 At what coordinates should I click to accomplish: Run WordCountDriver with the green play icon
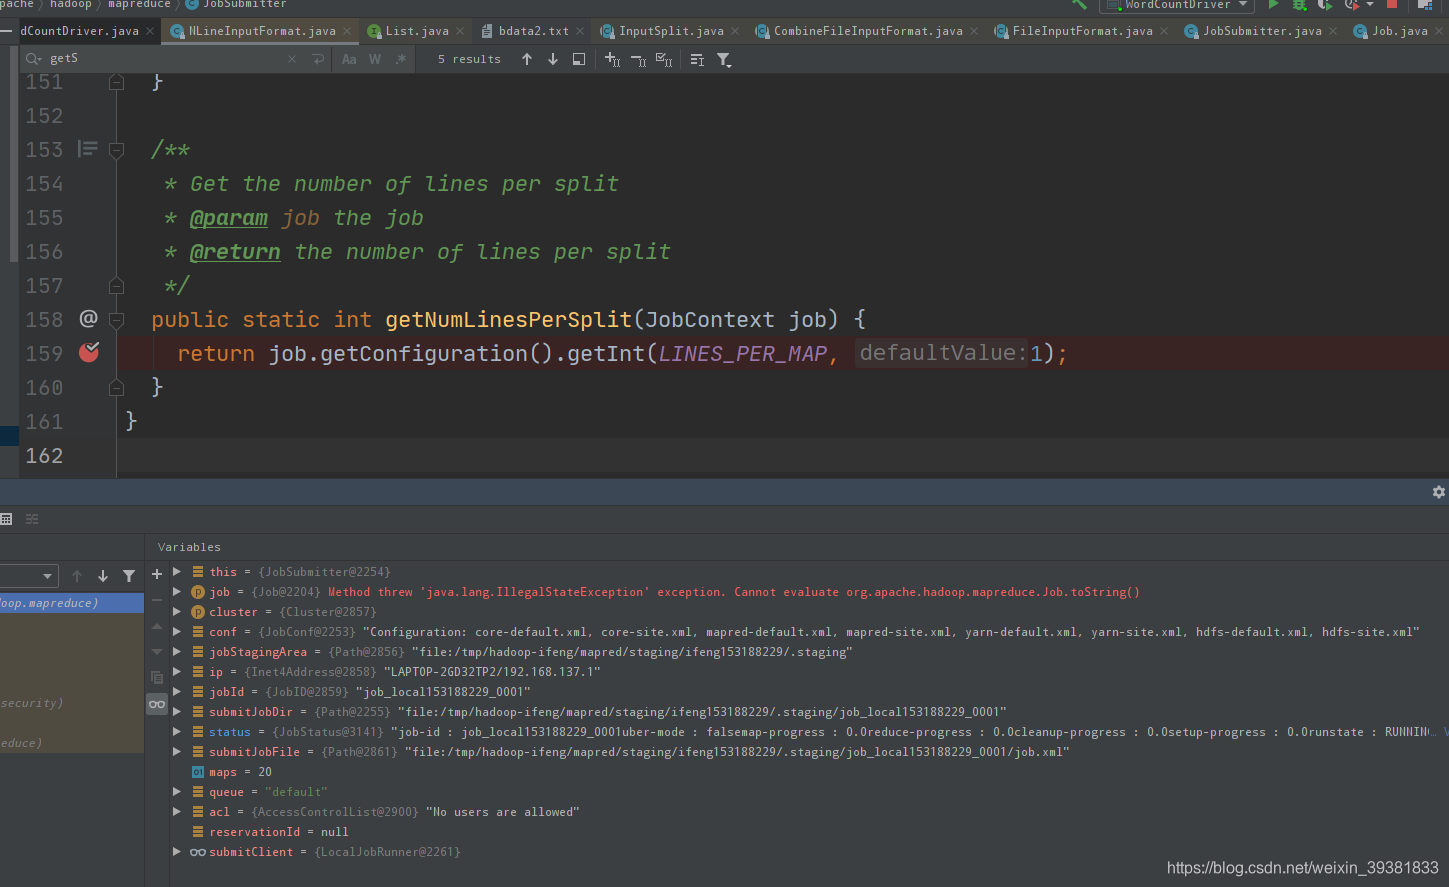pyautogui.click(x=1273, y=4)
